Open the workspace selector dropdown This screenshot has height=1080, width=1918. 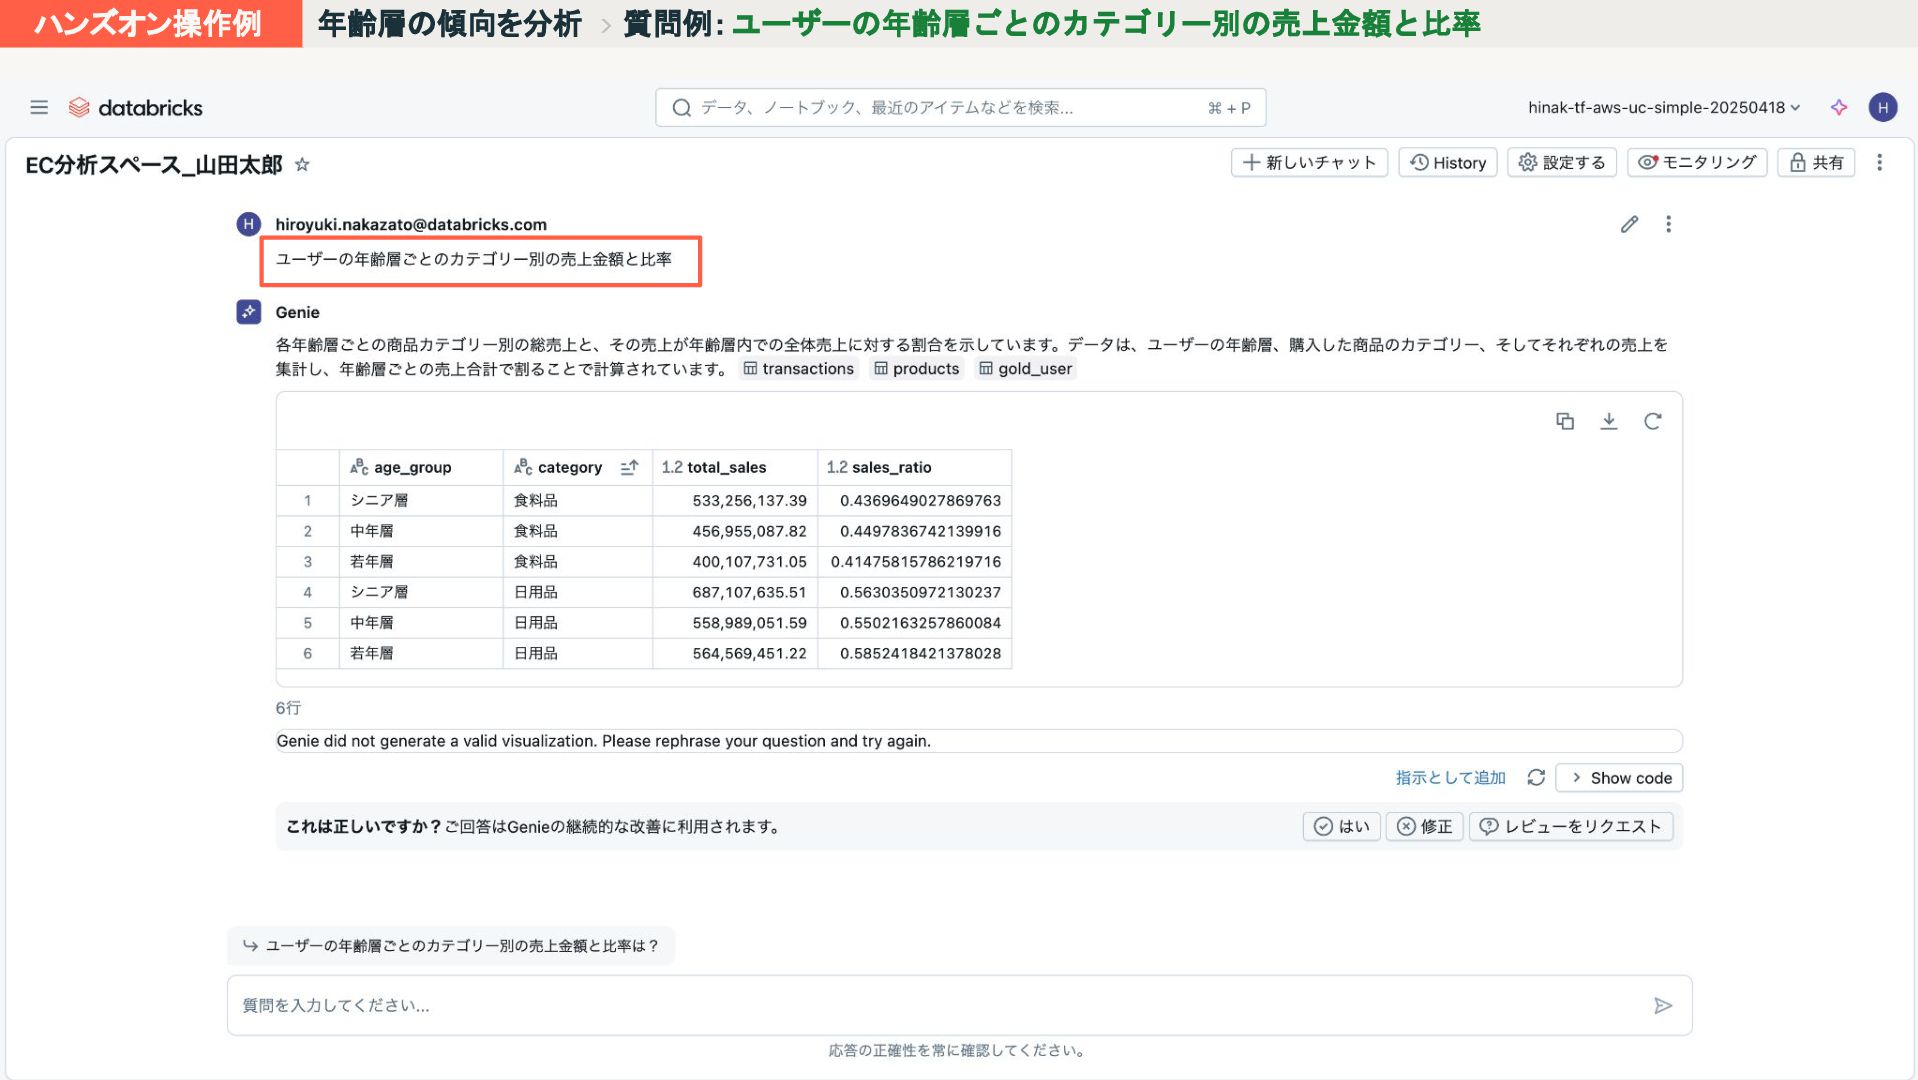(x=1664, y=107)
